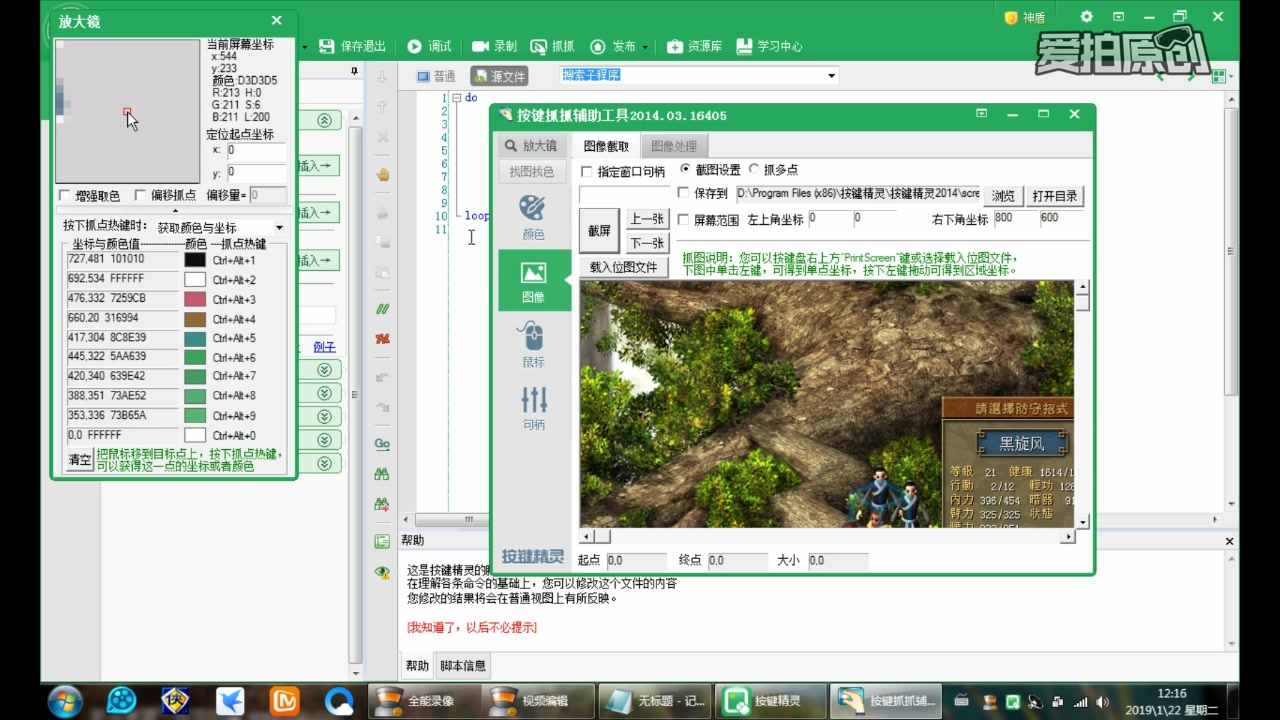
Task: Open the blue bird app in taskbar
Action: click(x=231, y=700)
